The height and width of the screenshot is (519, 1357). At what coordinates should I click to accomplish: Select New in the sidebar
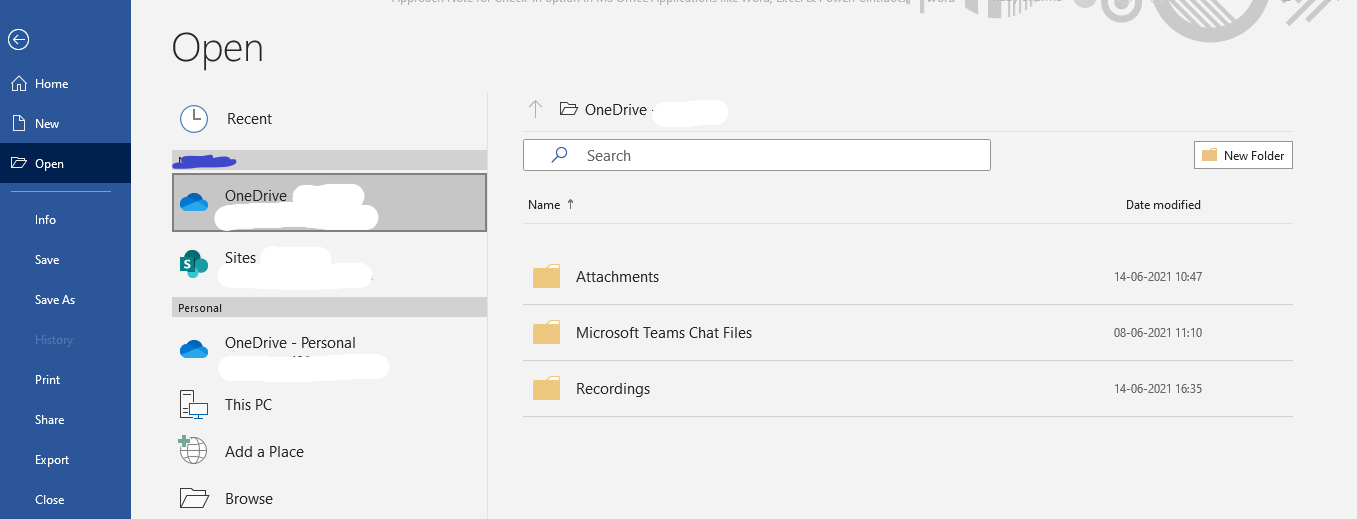click(x=65, y=124)
